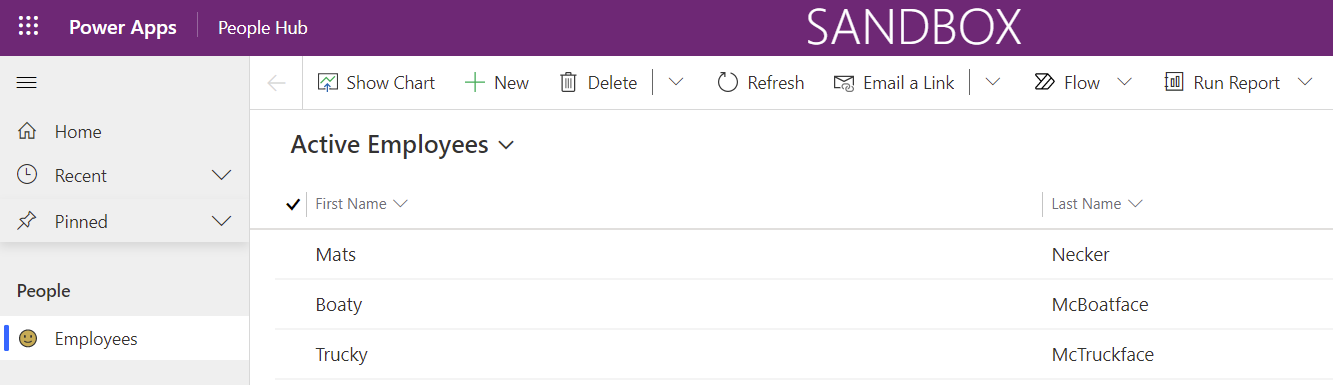The height and width of the screenshot is (385, 1333).
Task: Click the Delete trash can icon
Action: [568, 83]
